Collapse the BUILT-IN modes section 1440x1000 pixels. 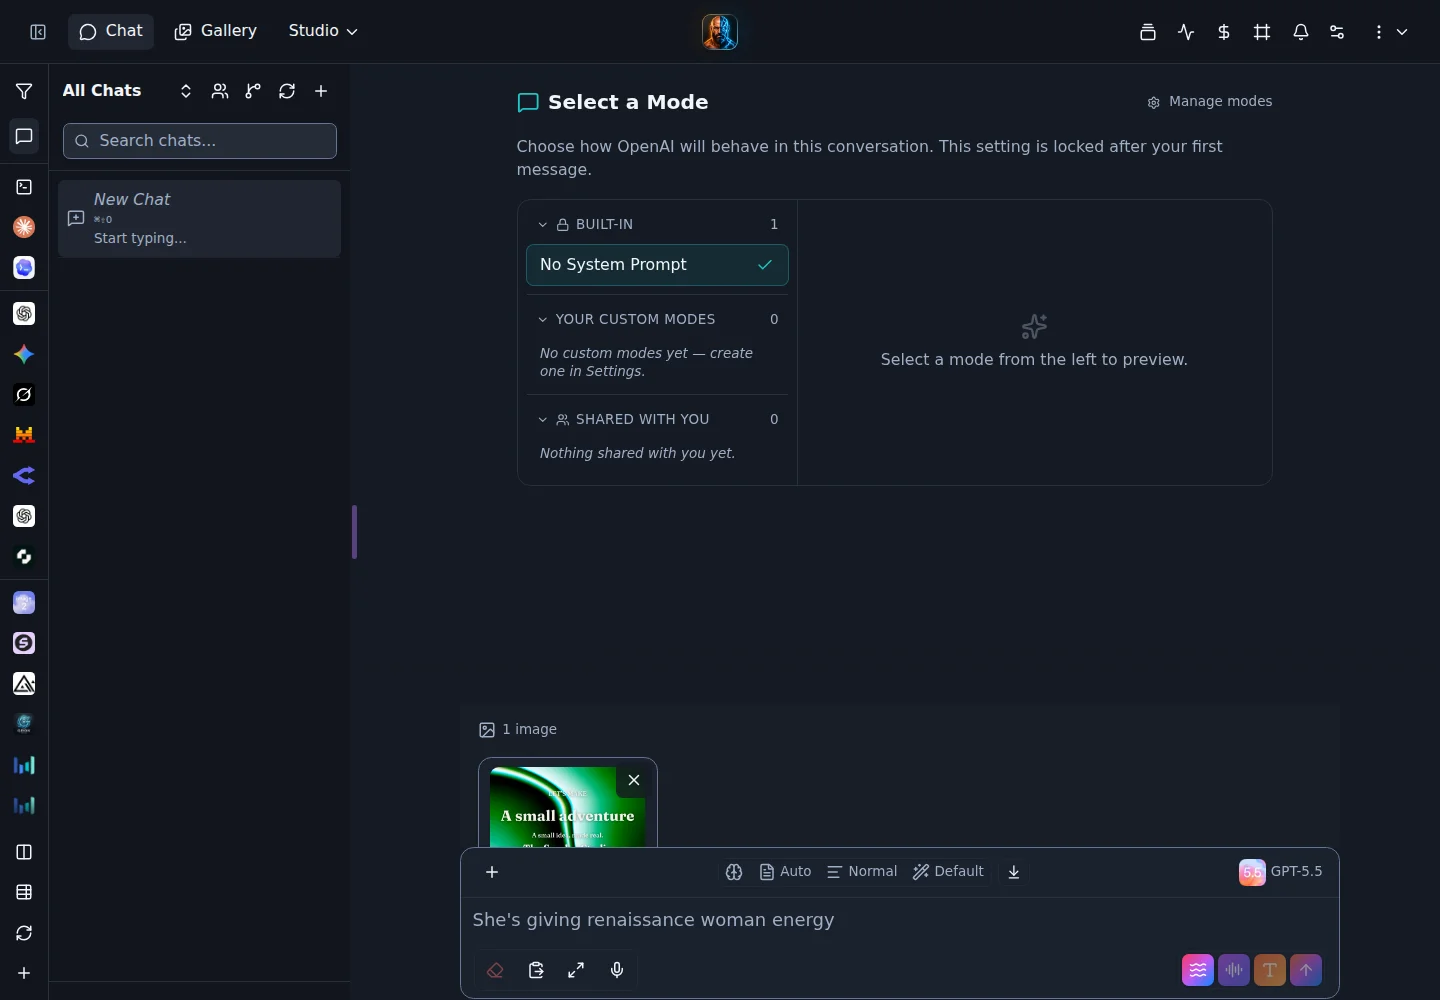pos(543,225)
